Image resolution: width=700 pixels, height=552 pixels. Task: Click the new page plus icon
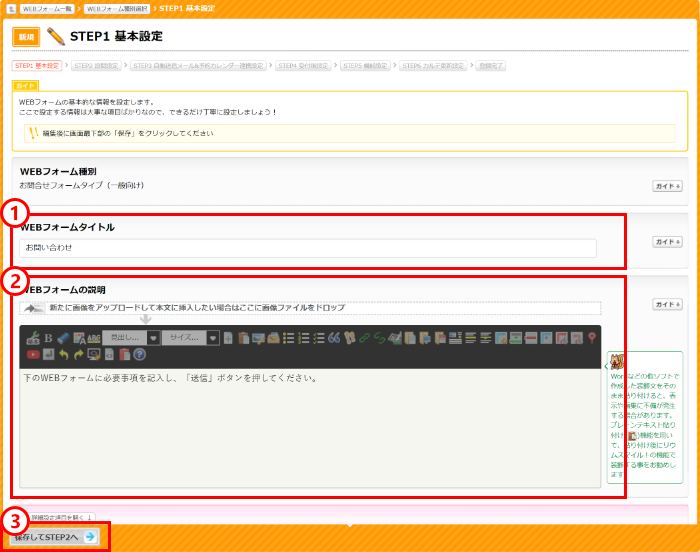point(228,338)
